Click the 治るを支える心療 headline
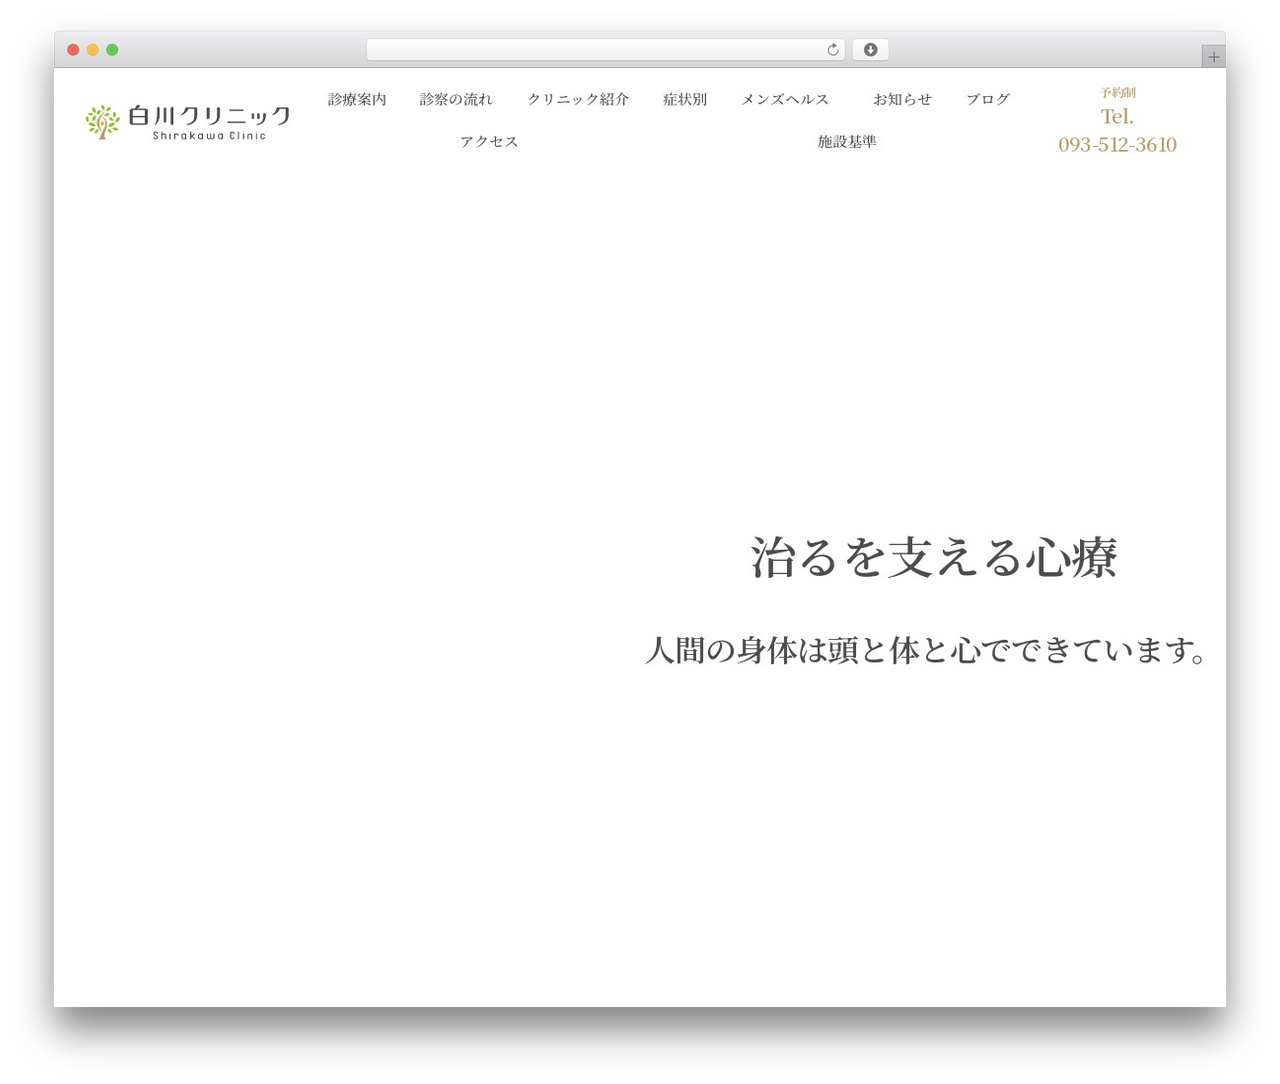 click(x=934, y=557)
